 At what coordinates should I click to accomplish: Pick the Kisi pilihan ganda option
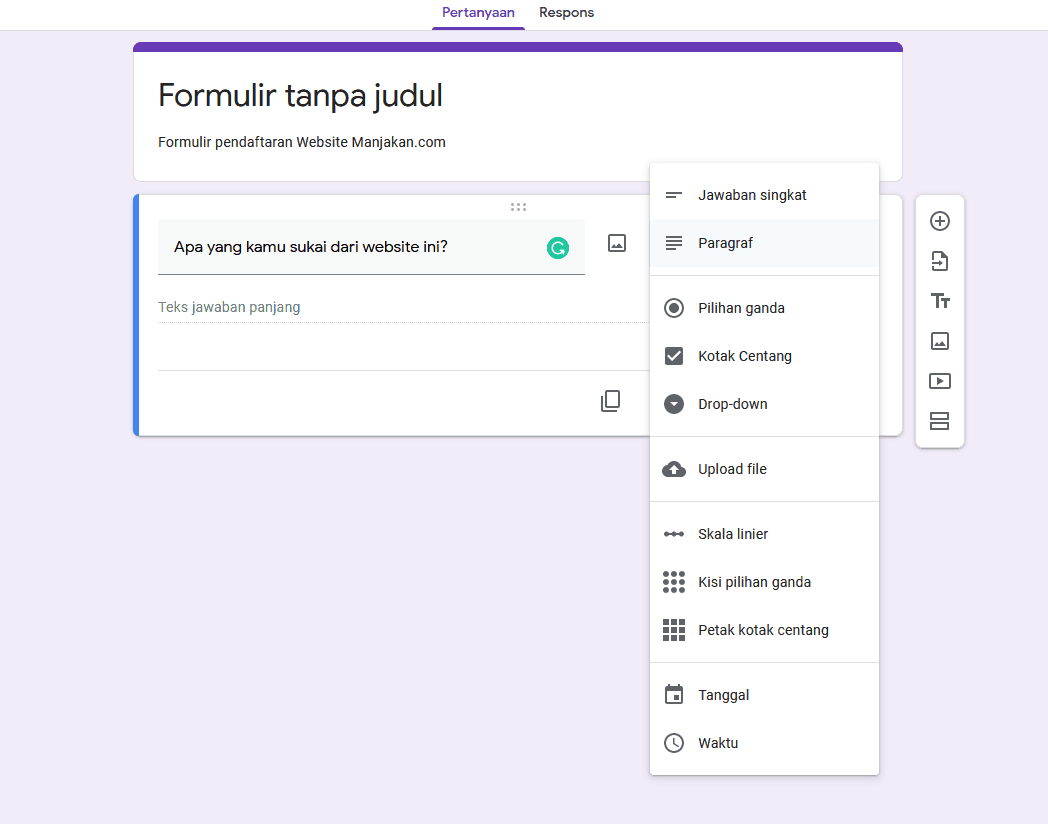[x=755, y=581]
